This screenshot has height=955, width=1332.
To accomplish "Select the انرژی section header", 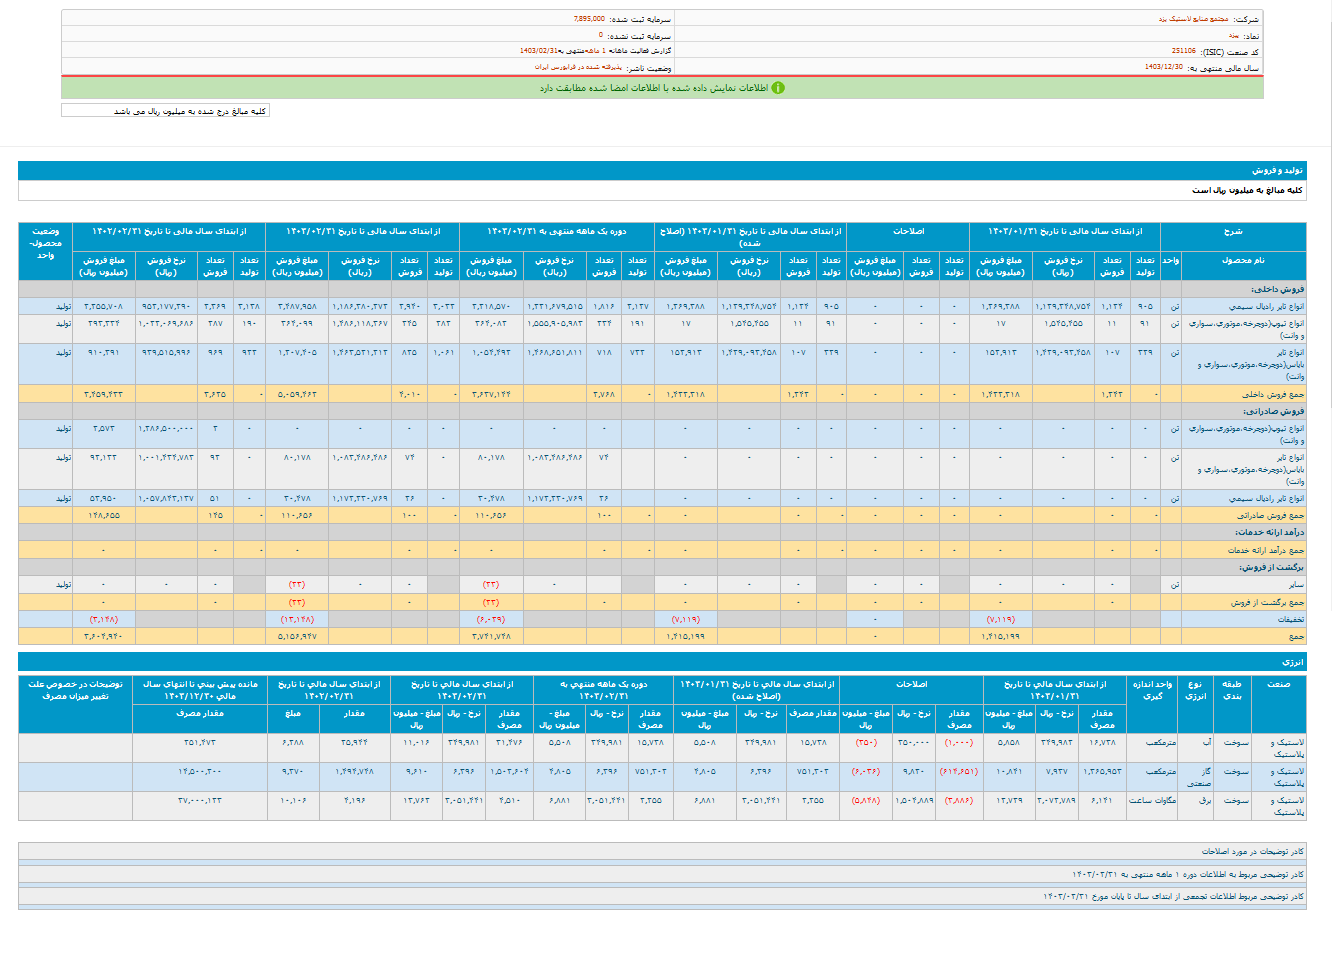I will tap(1292, 662).
